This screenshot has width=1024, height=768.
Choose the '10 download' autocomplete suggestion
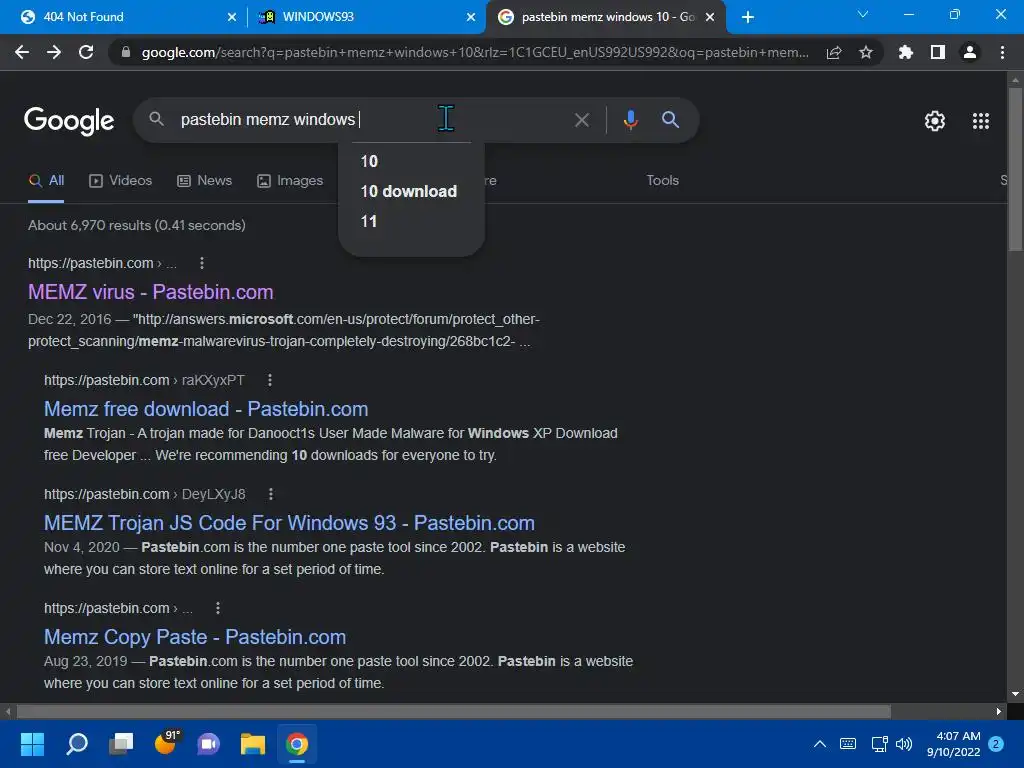(411, 191)
